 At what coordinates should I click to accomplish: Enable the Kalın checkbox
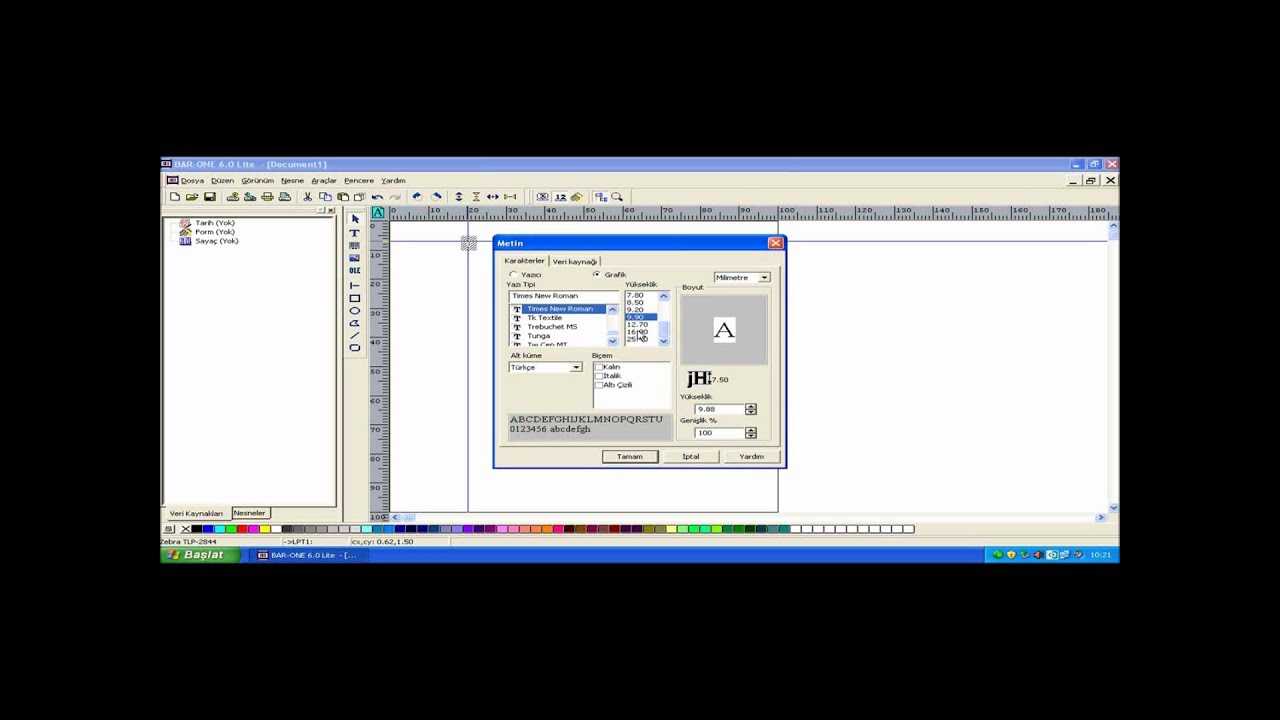pos(599,367)
